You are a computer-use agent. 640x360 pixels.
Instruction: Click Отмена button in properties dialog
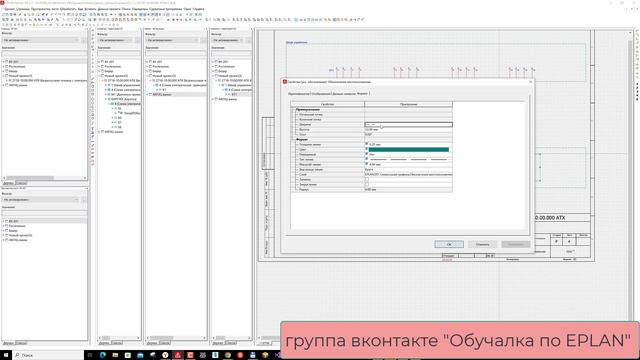click(x=482, y=244)
